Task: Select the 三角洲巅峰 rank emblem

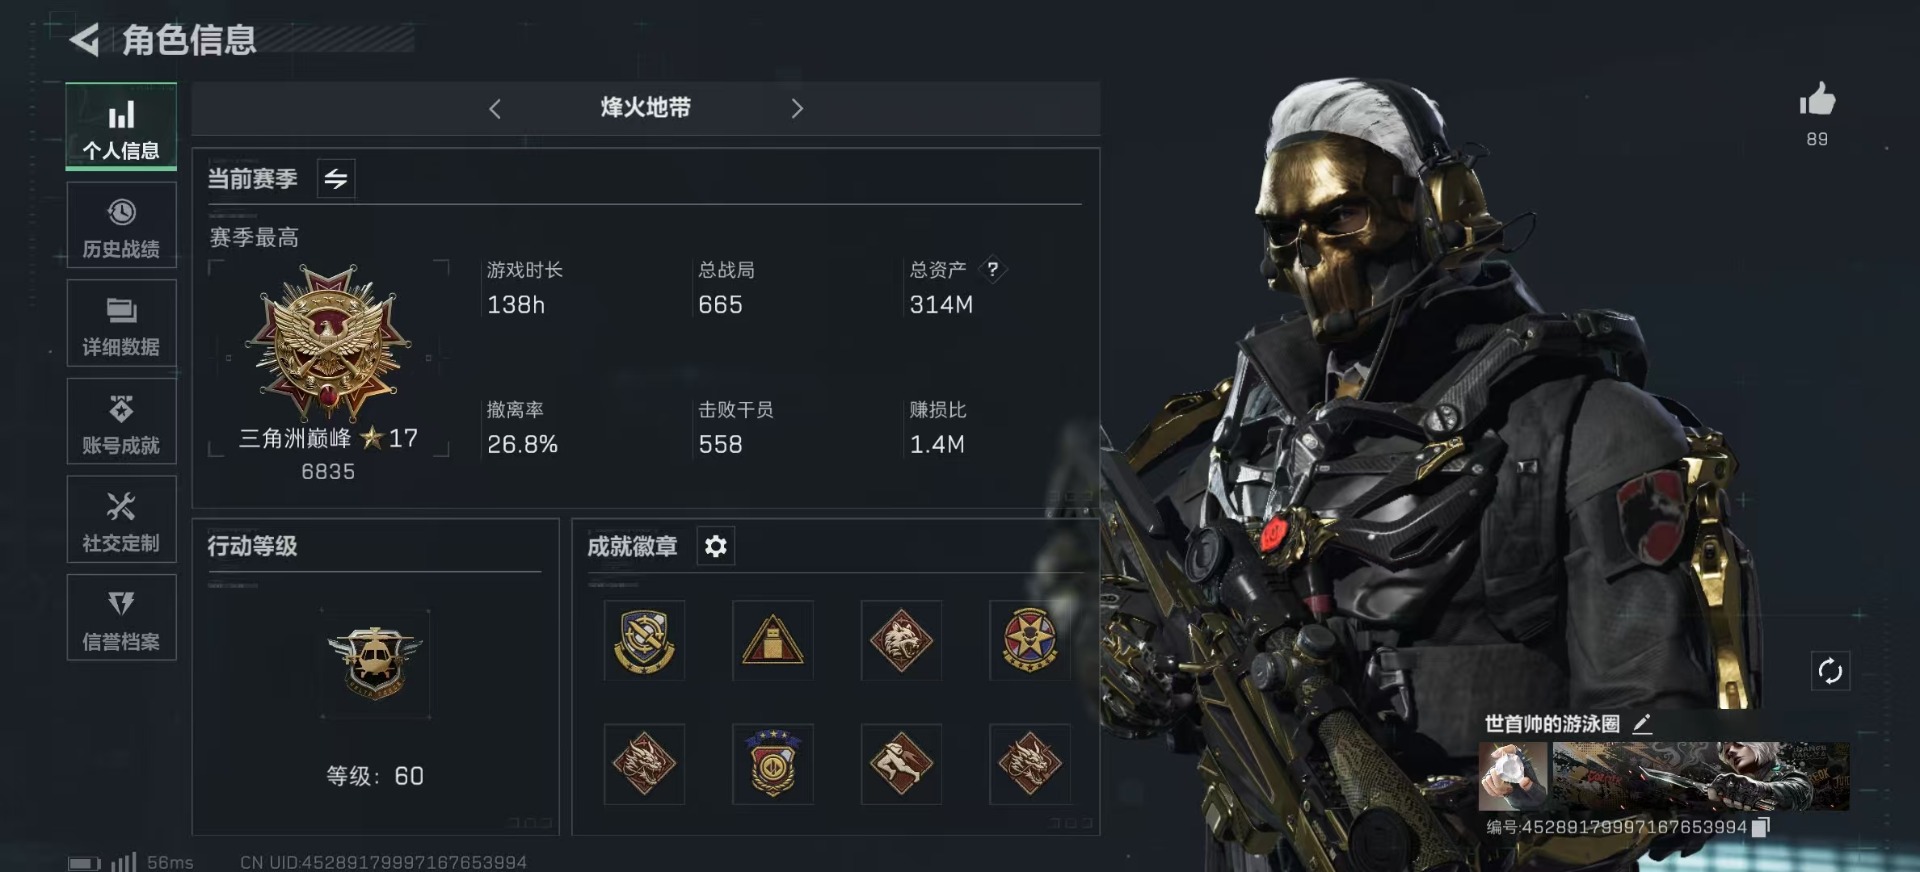Action: pyautogui.click(x=329, y=342)
